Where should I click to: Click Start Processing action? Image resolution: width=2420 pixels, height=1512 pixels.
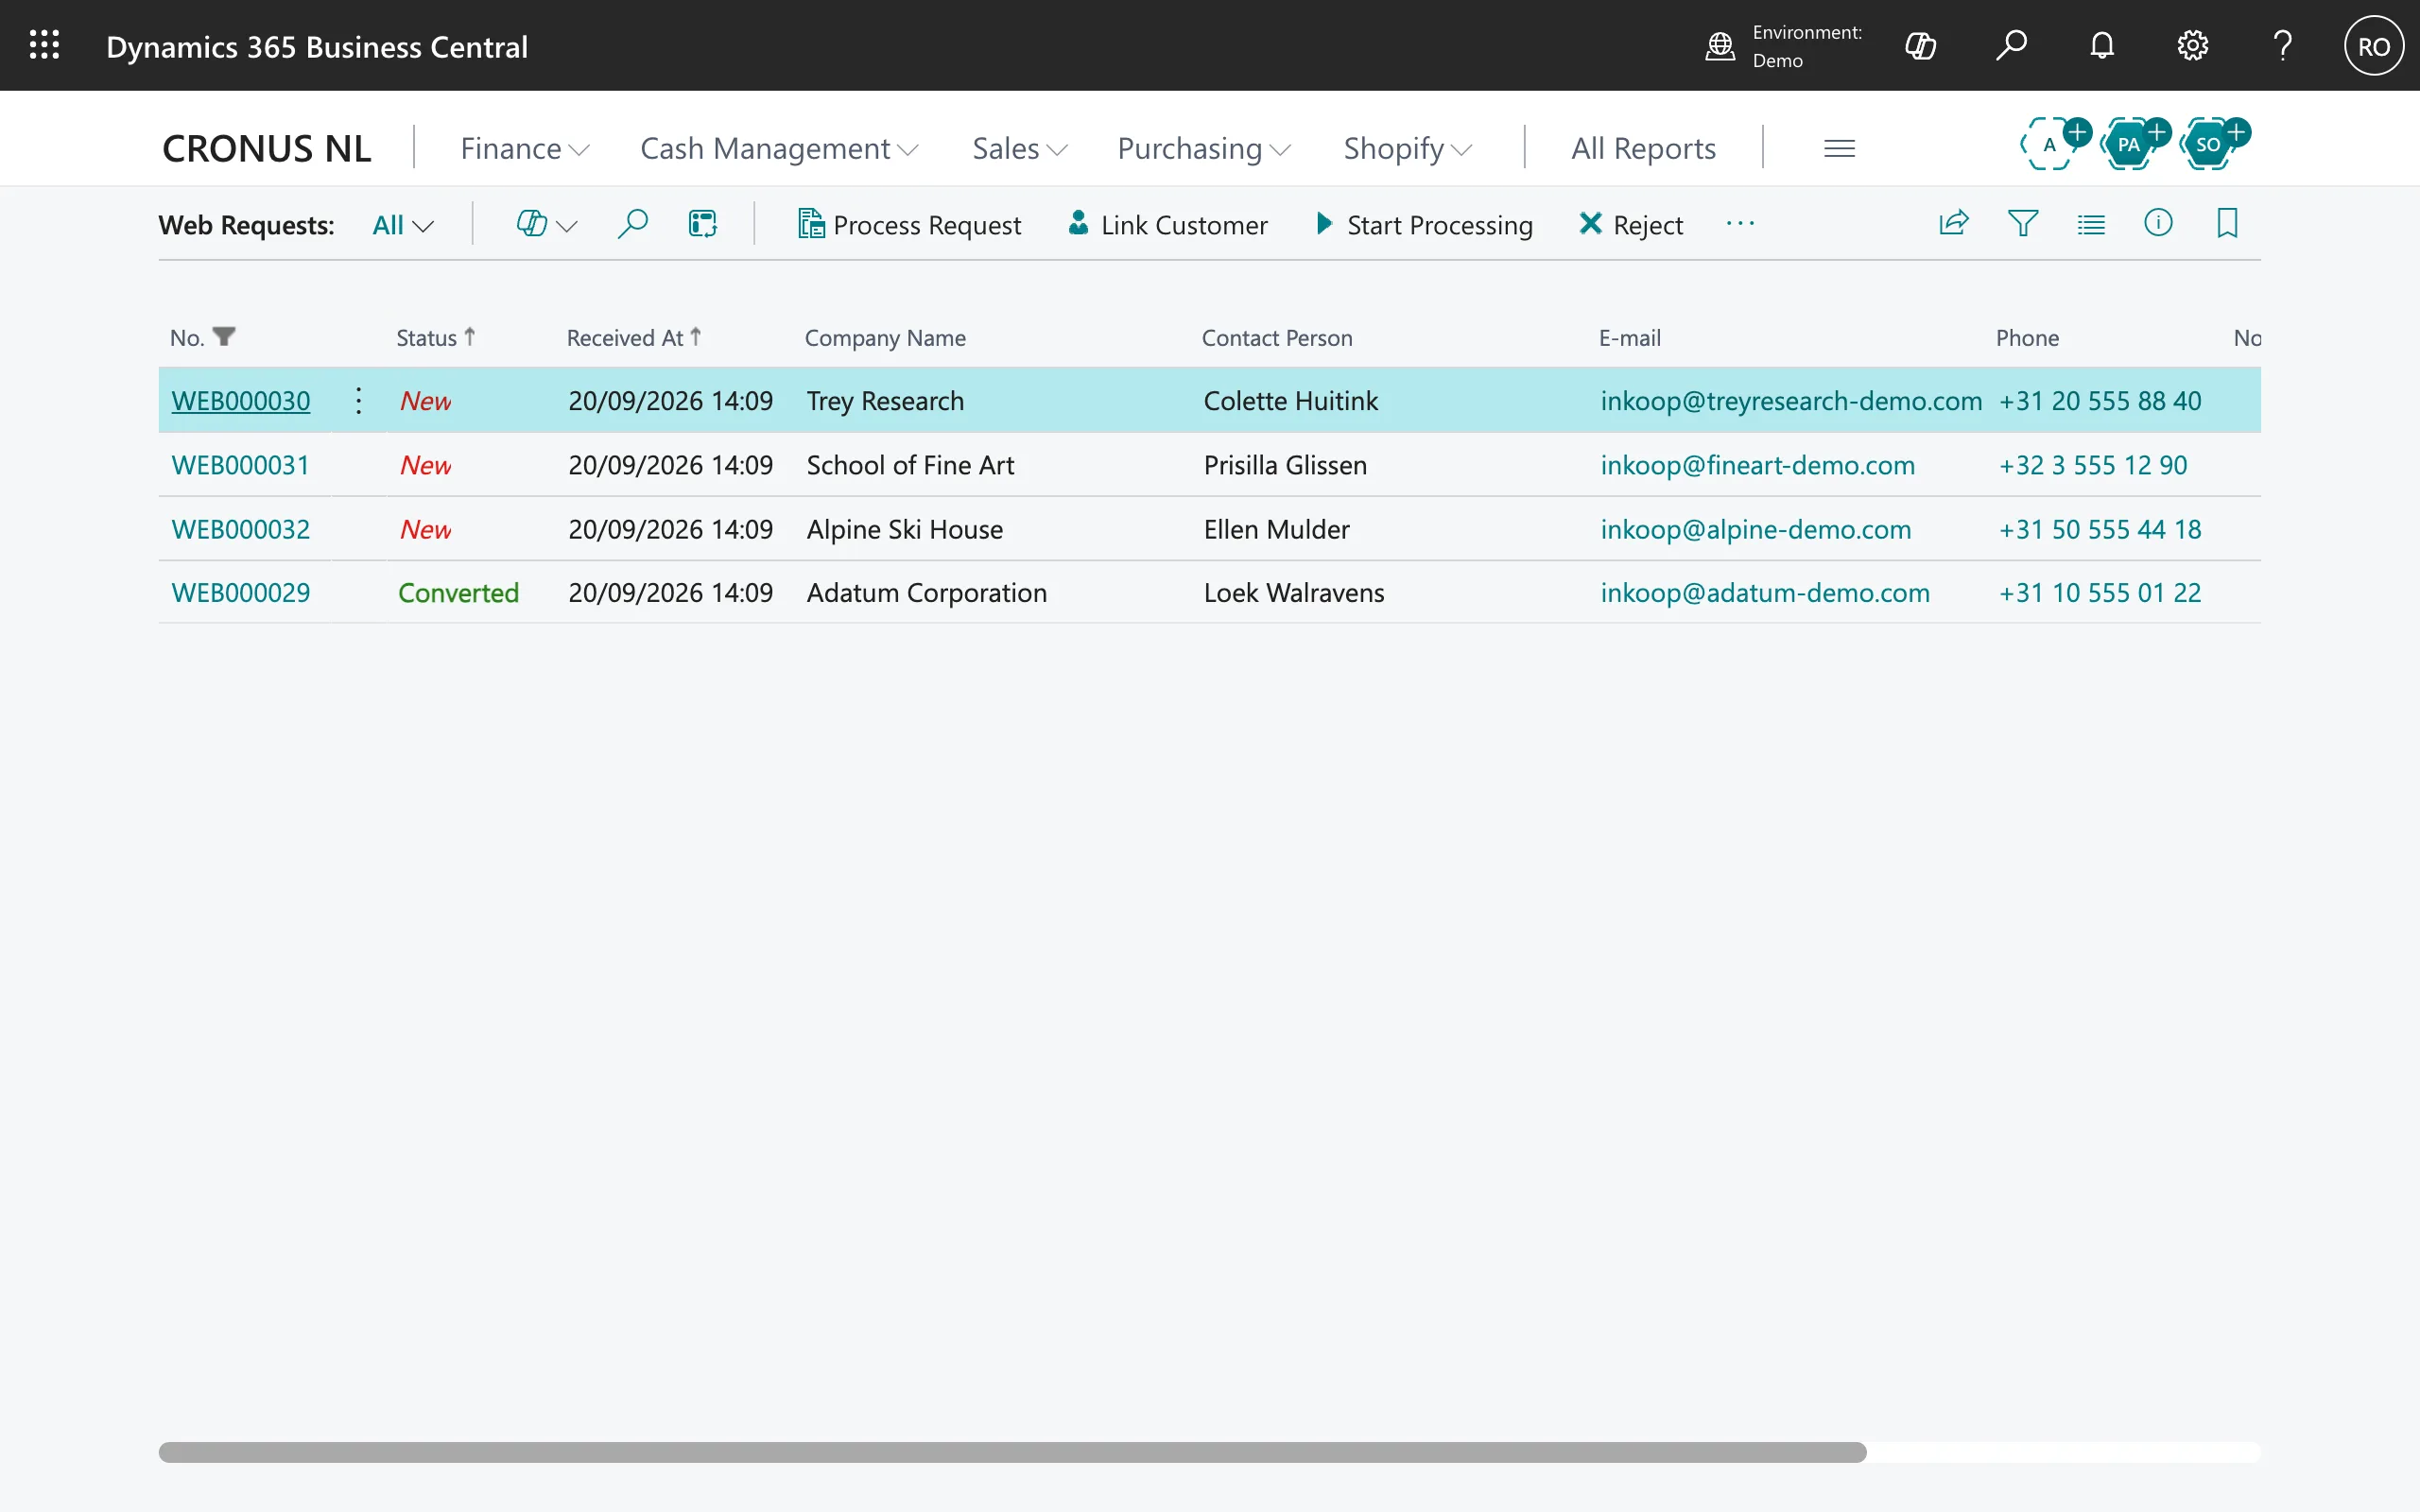(x=1424, y=225)
